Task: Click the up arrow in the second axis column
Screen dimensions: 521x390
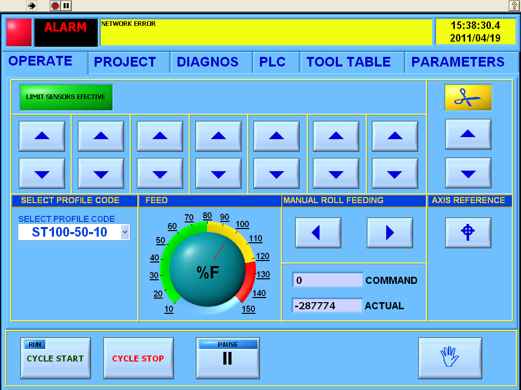Action: (x=101, y=136)
